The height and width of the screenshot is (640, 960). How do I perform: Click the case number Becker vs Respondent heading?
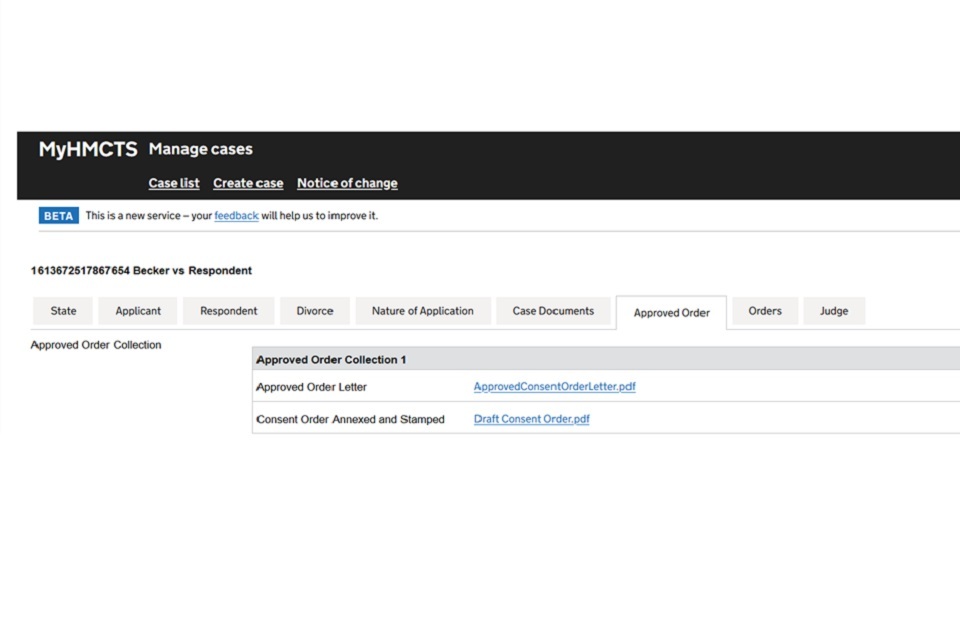tap(141, 271)
